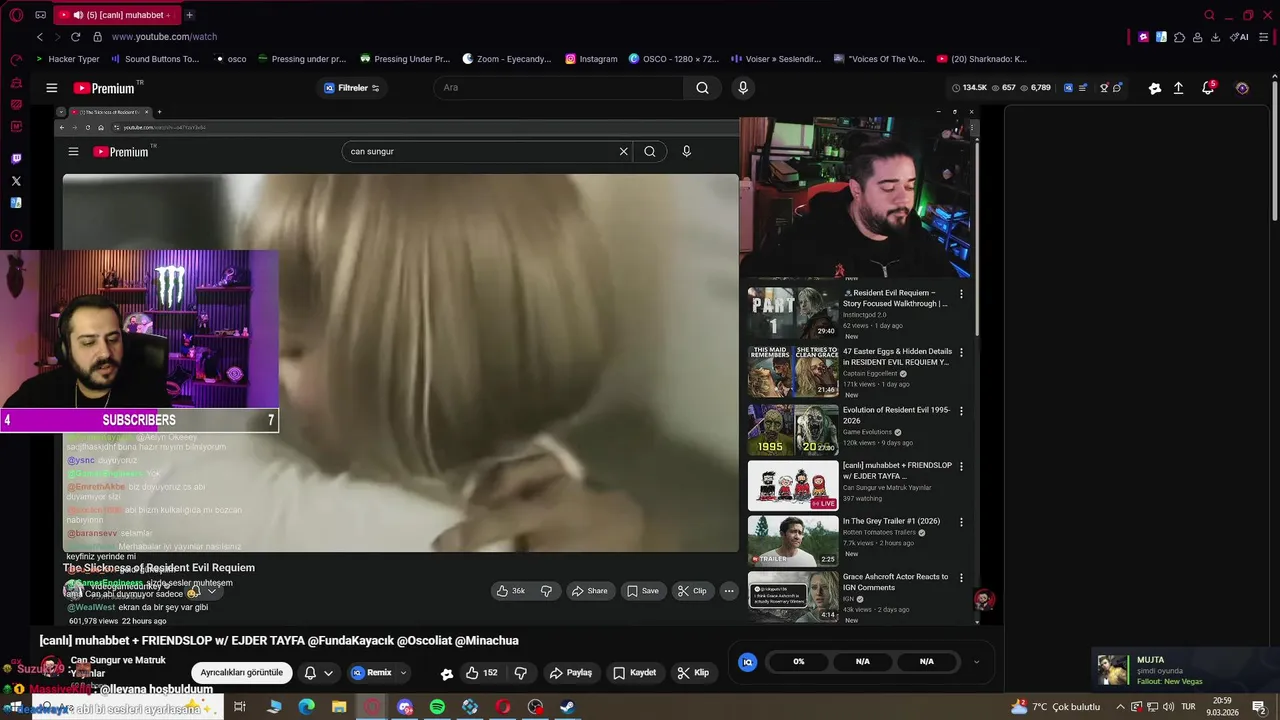The image size is (1280, 720).
Task: Change the TUR keyboard language
Action: coord(1189,707)
